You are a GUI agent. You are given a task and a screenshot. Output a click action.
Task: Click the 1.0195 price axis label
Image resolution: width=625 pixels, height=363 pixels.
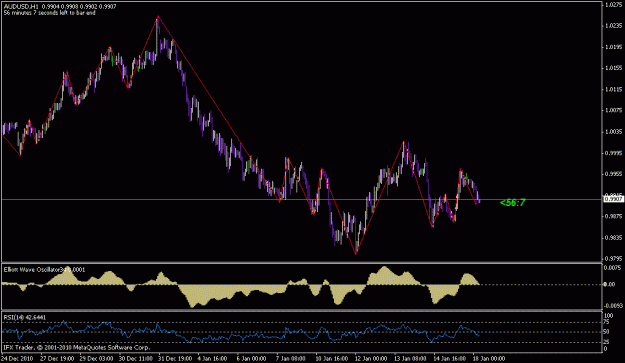tap(613, 47)
